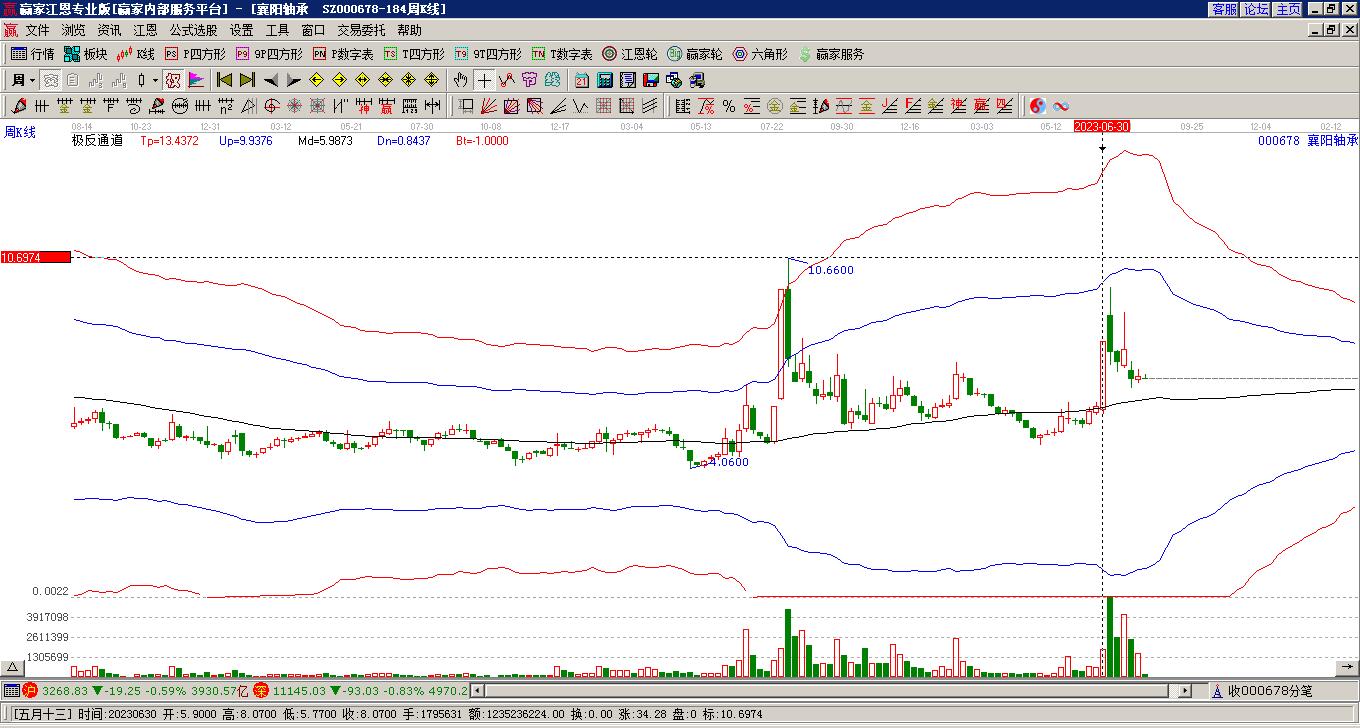Jump to first bar with skip-back arrow
Viewport: 1360px width, 728px height.
[x=224, y=80]
